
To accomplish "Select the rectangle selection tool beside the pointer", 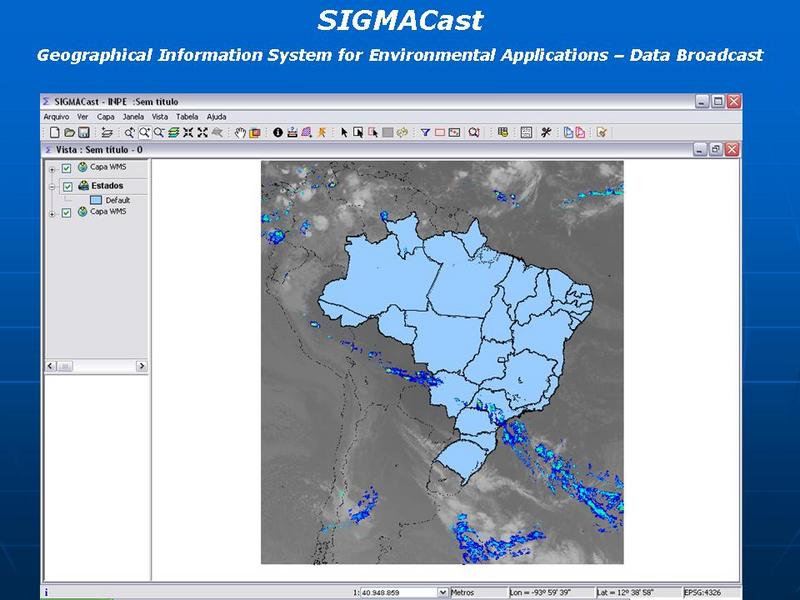I will pos(358,133).
